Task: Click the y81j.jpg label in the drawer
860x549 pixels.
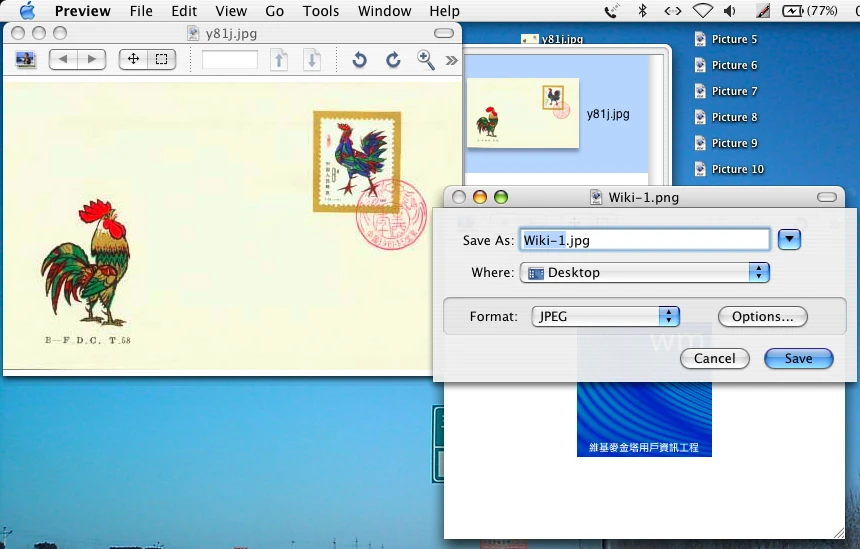Action: click(x=608, y=114)
